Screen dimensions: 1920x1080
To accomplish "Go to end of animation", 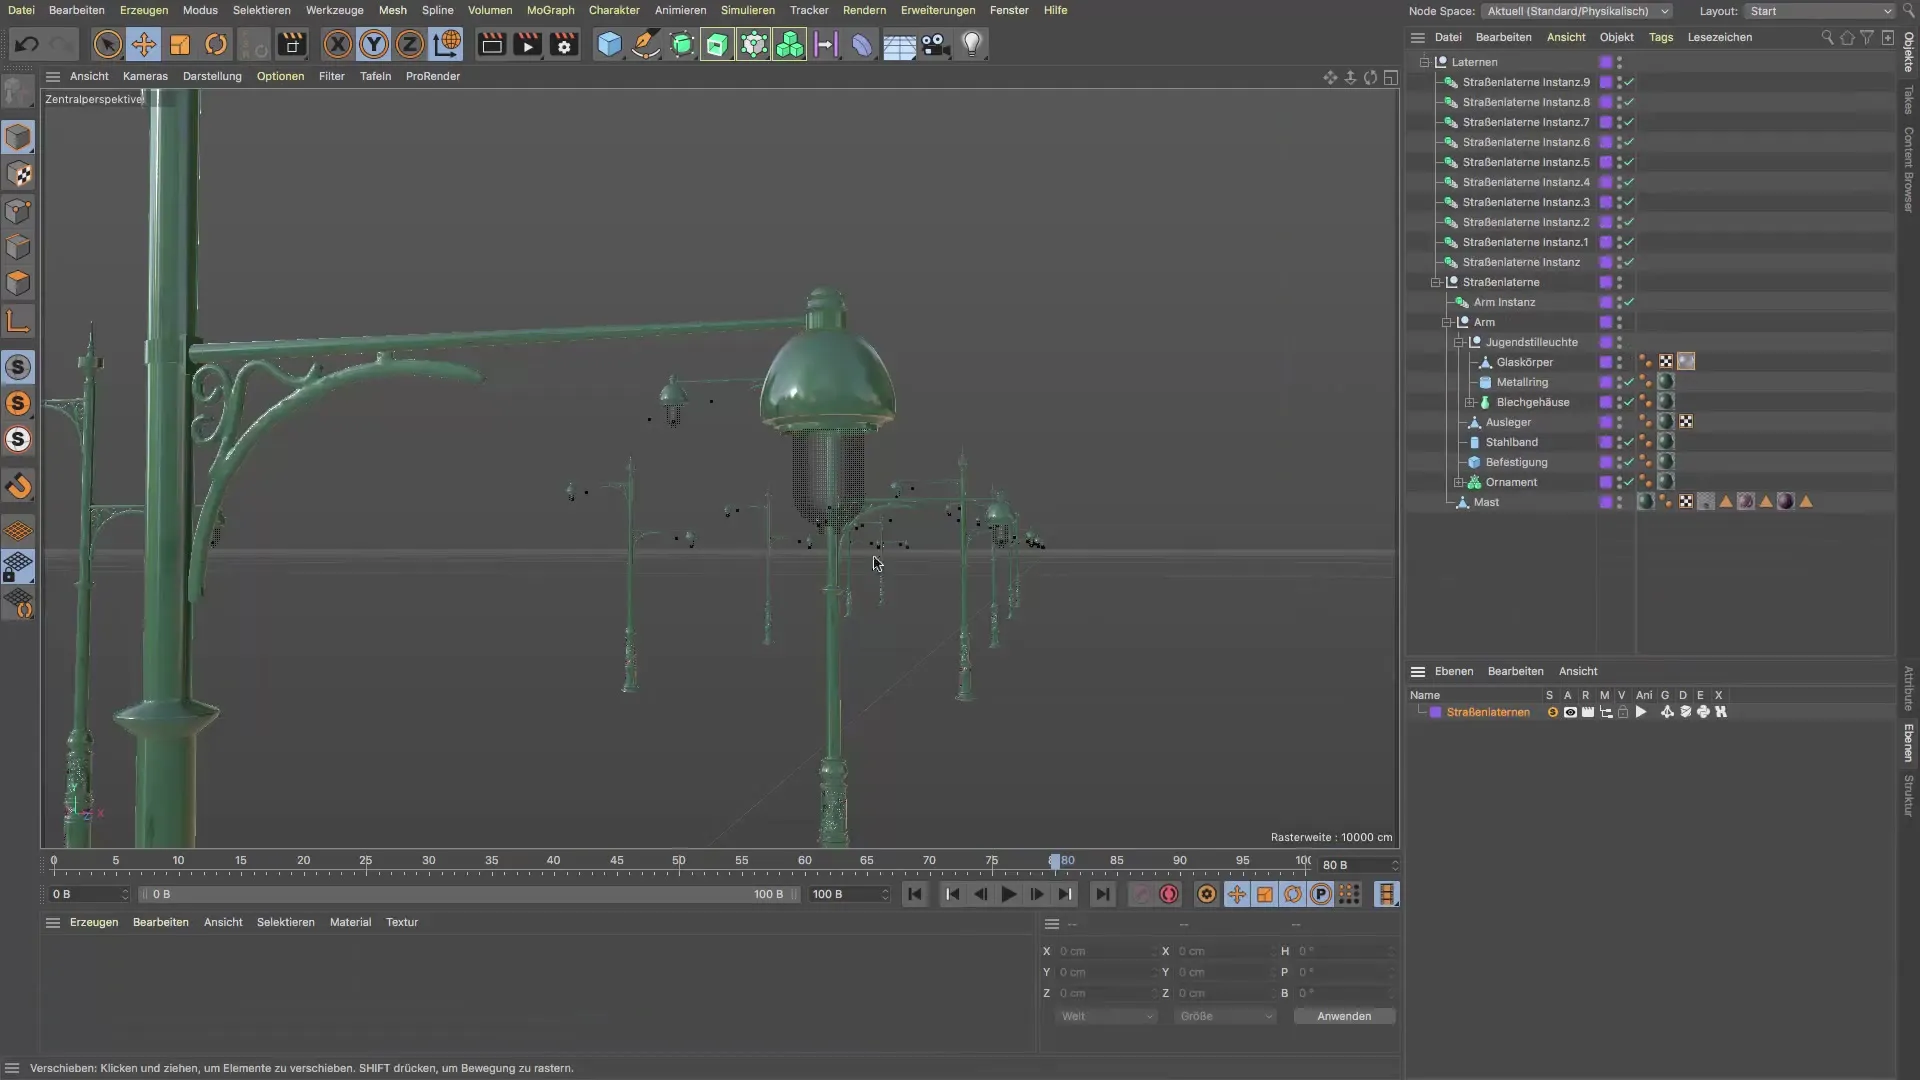I will click(x=1102, y=894).
